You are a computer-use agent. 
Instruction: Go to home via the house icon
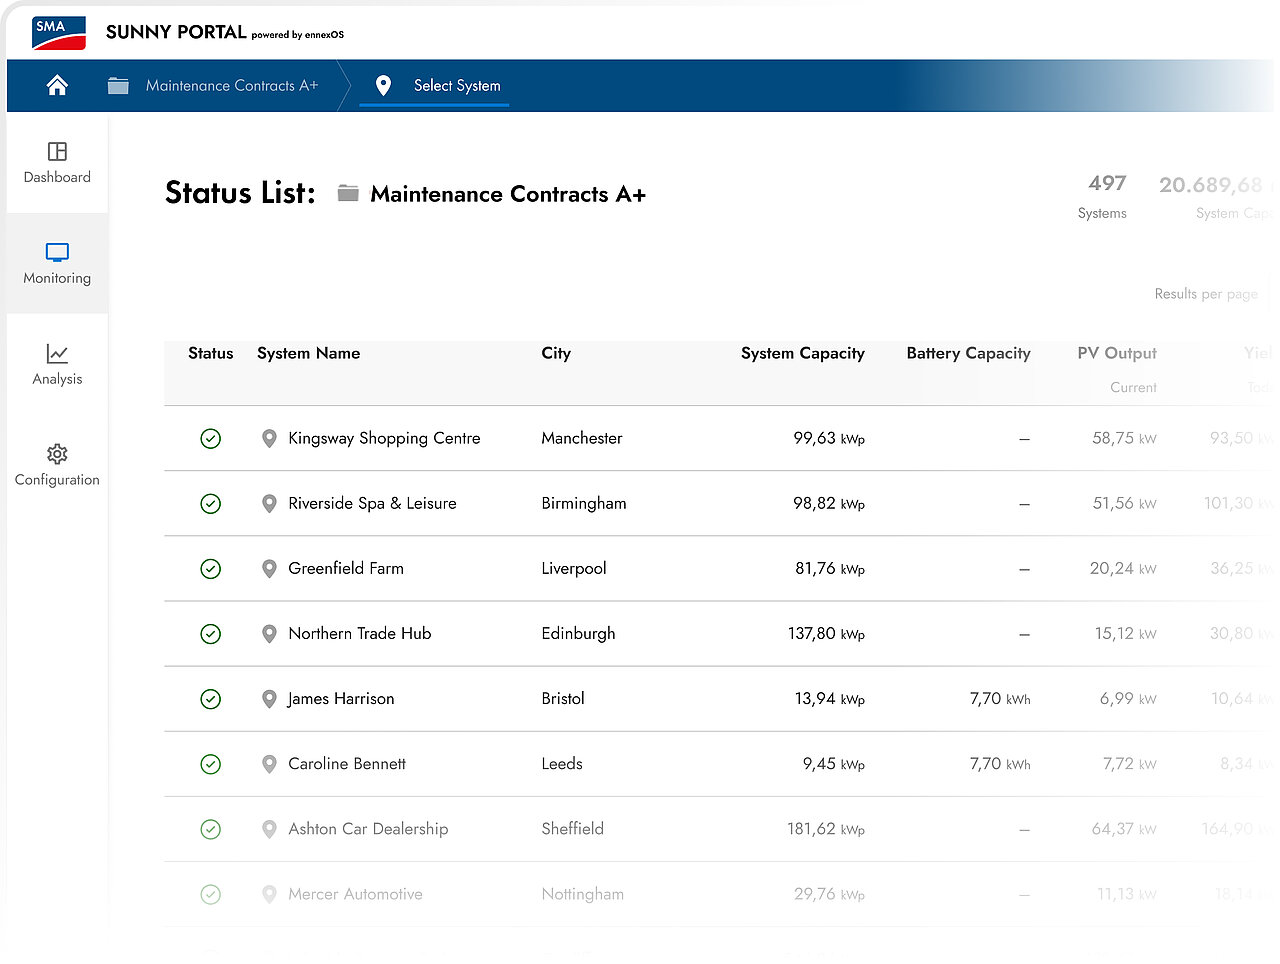click(57, 85)
